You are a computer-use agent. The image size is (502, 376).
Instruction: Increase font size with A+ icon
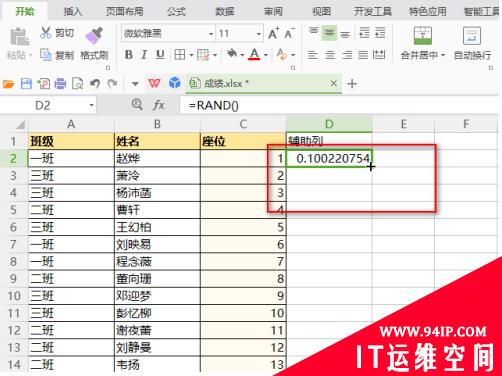tap(274, 33)
